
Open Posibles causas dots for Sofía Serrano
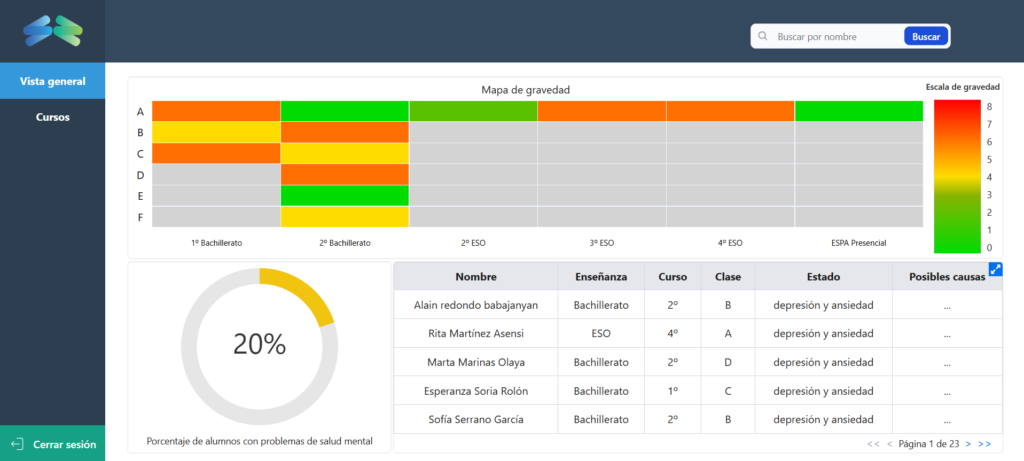click(x=947, y=422)
